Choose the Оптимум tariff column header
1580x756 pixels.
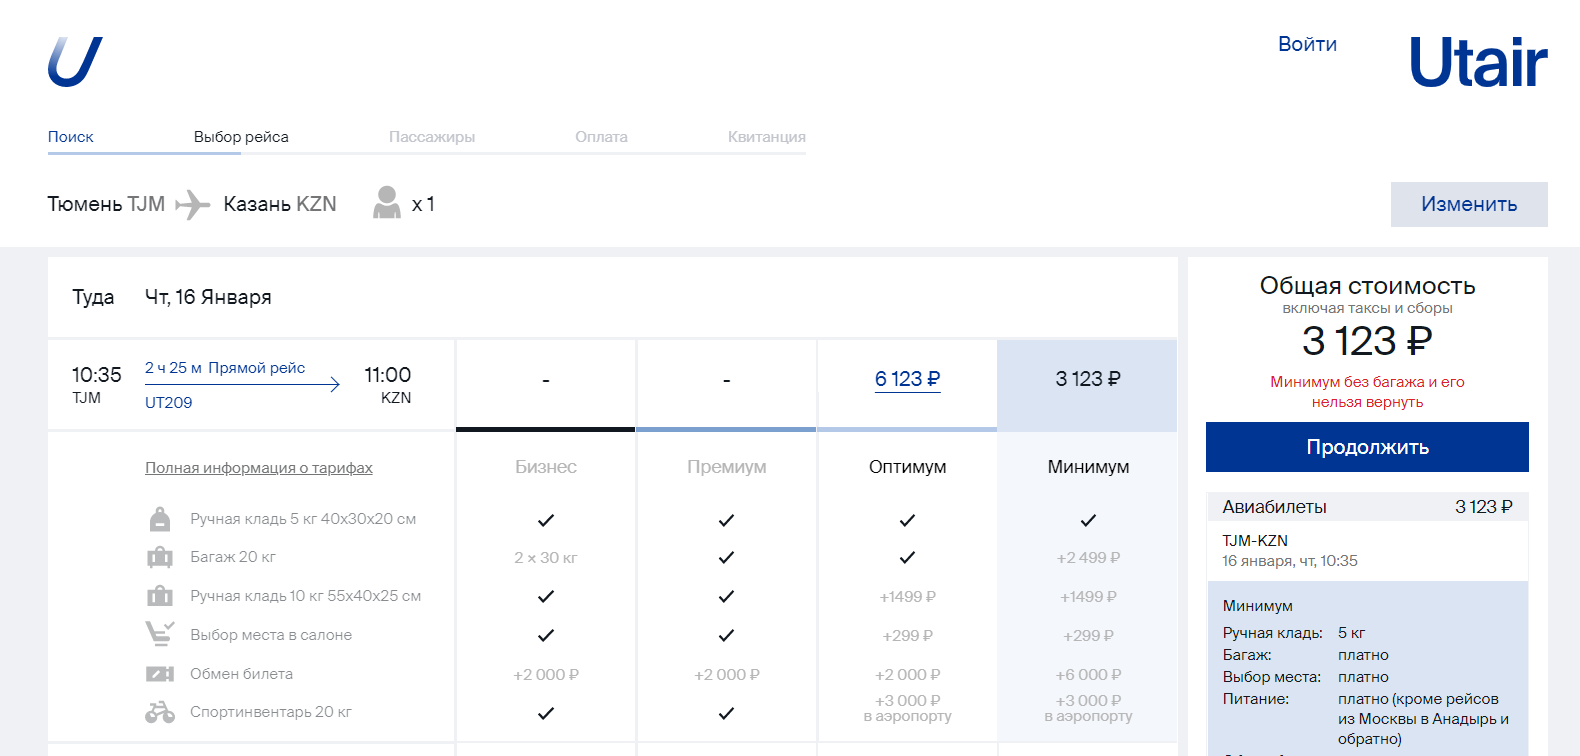point(907,467)
